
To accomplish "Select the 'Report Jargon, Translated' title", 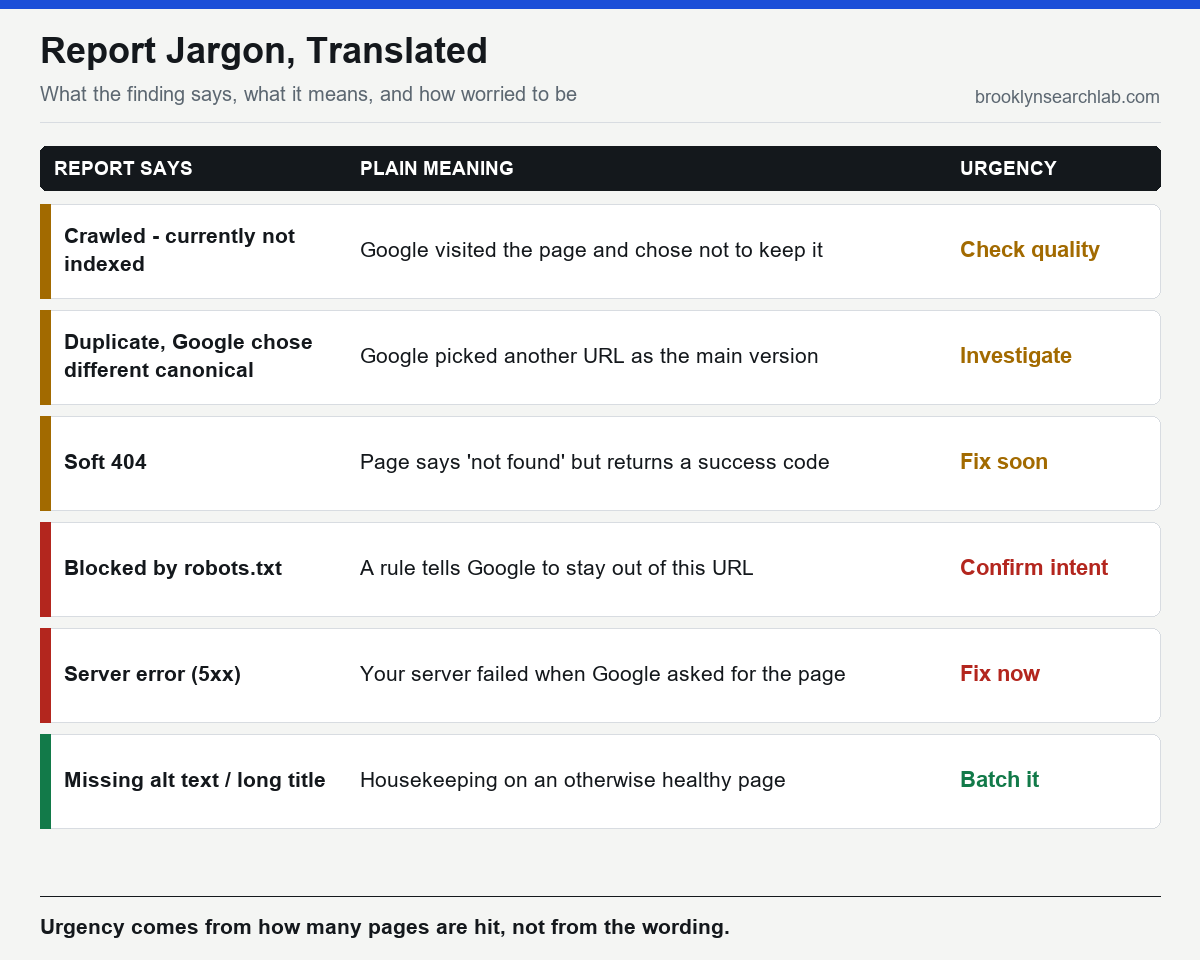I will (264, 51).
